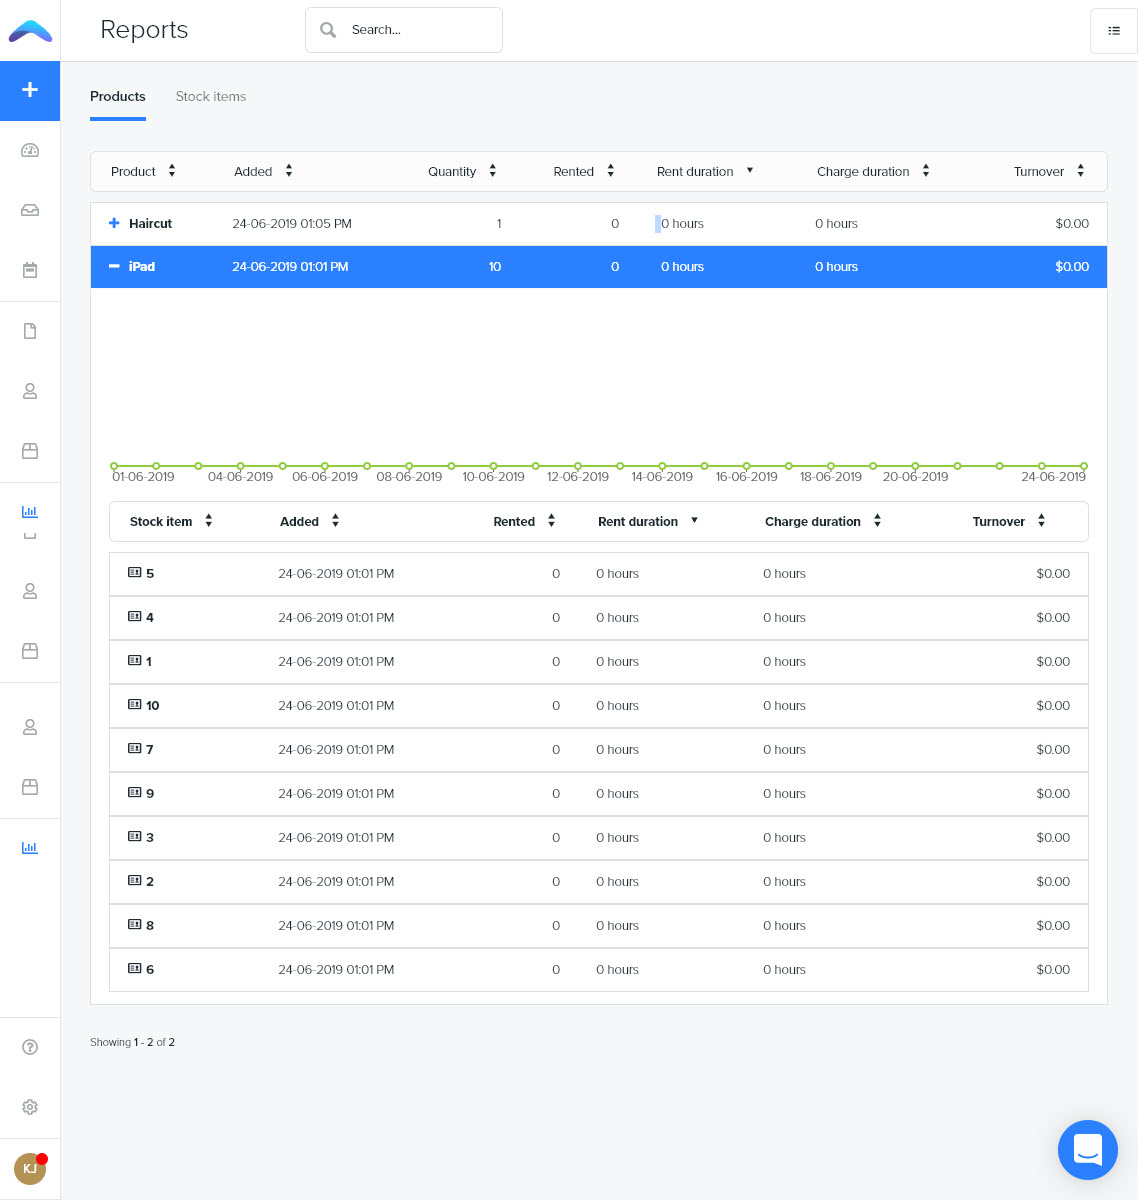This screenshot has width=1138, height=1200.
Task: Switch to the Stock items tab
Action: pos(210,97)
